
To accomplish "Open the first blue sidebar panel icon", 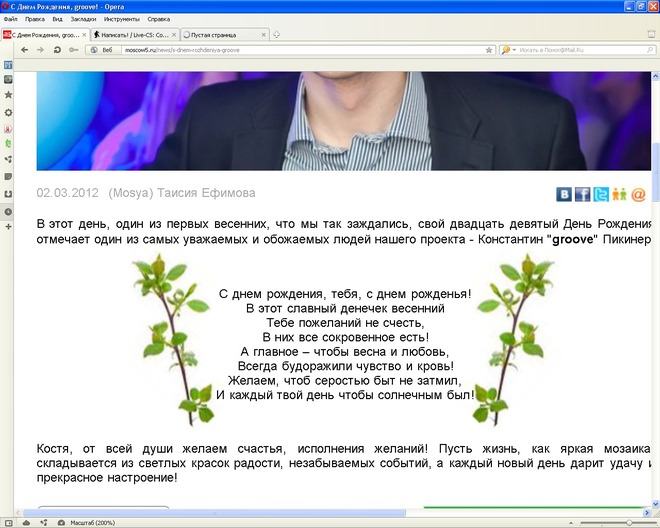I will 8,64.
